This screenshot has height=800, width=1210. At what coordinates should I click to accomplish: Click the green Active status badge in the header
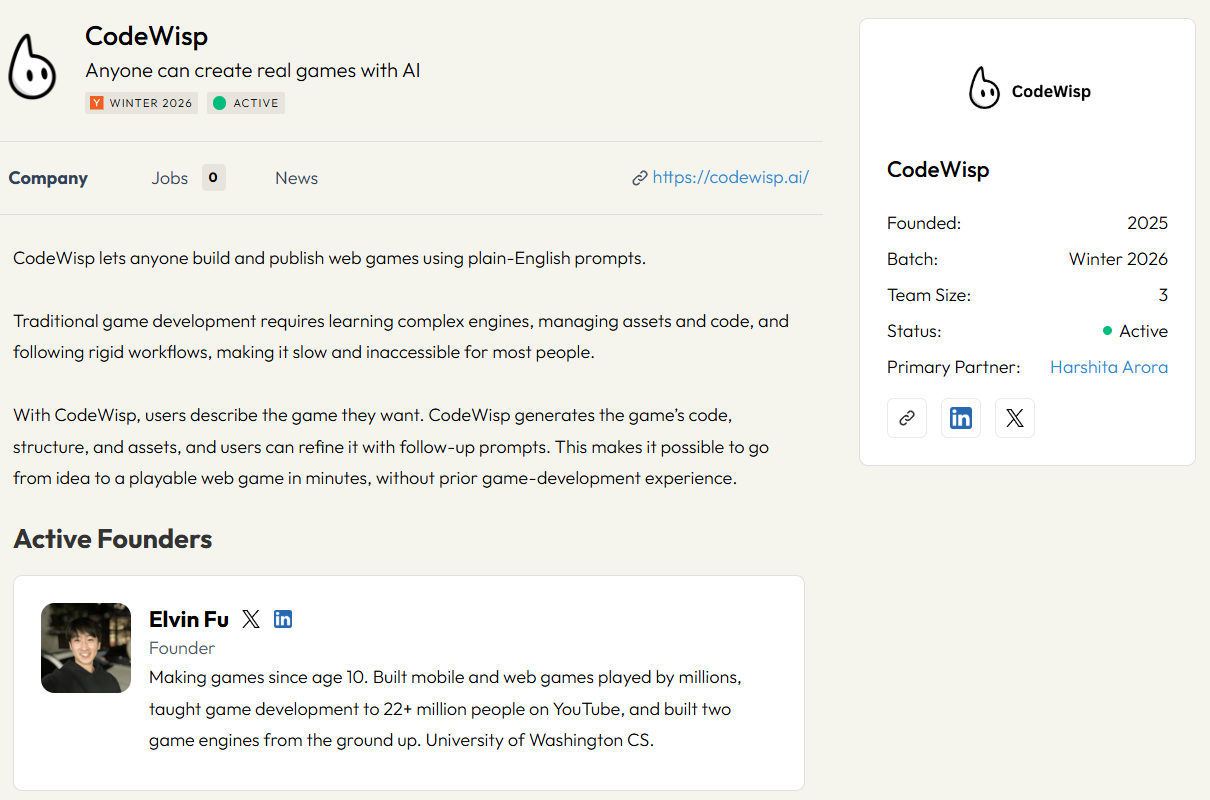(246, 103)
